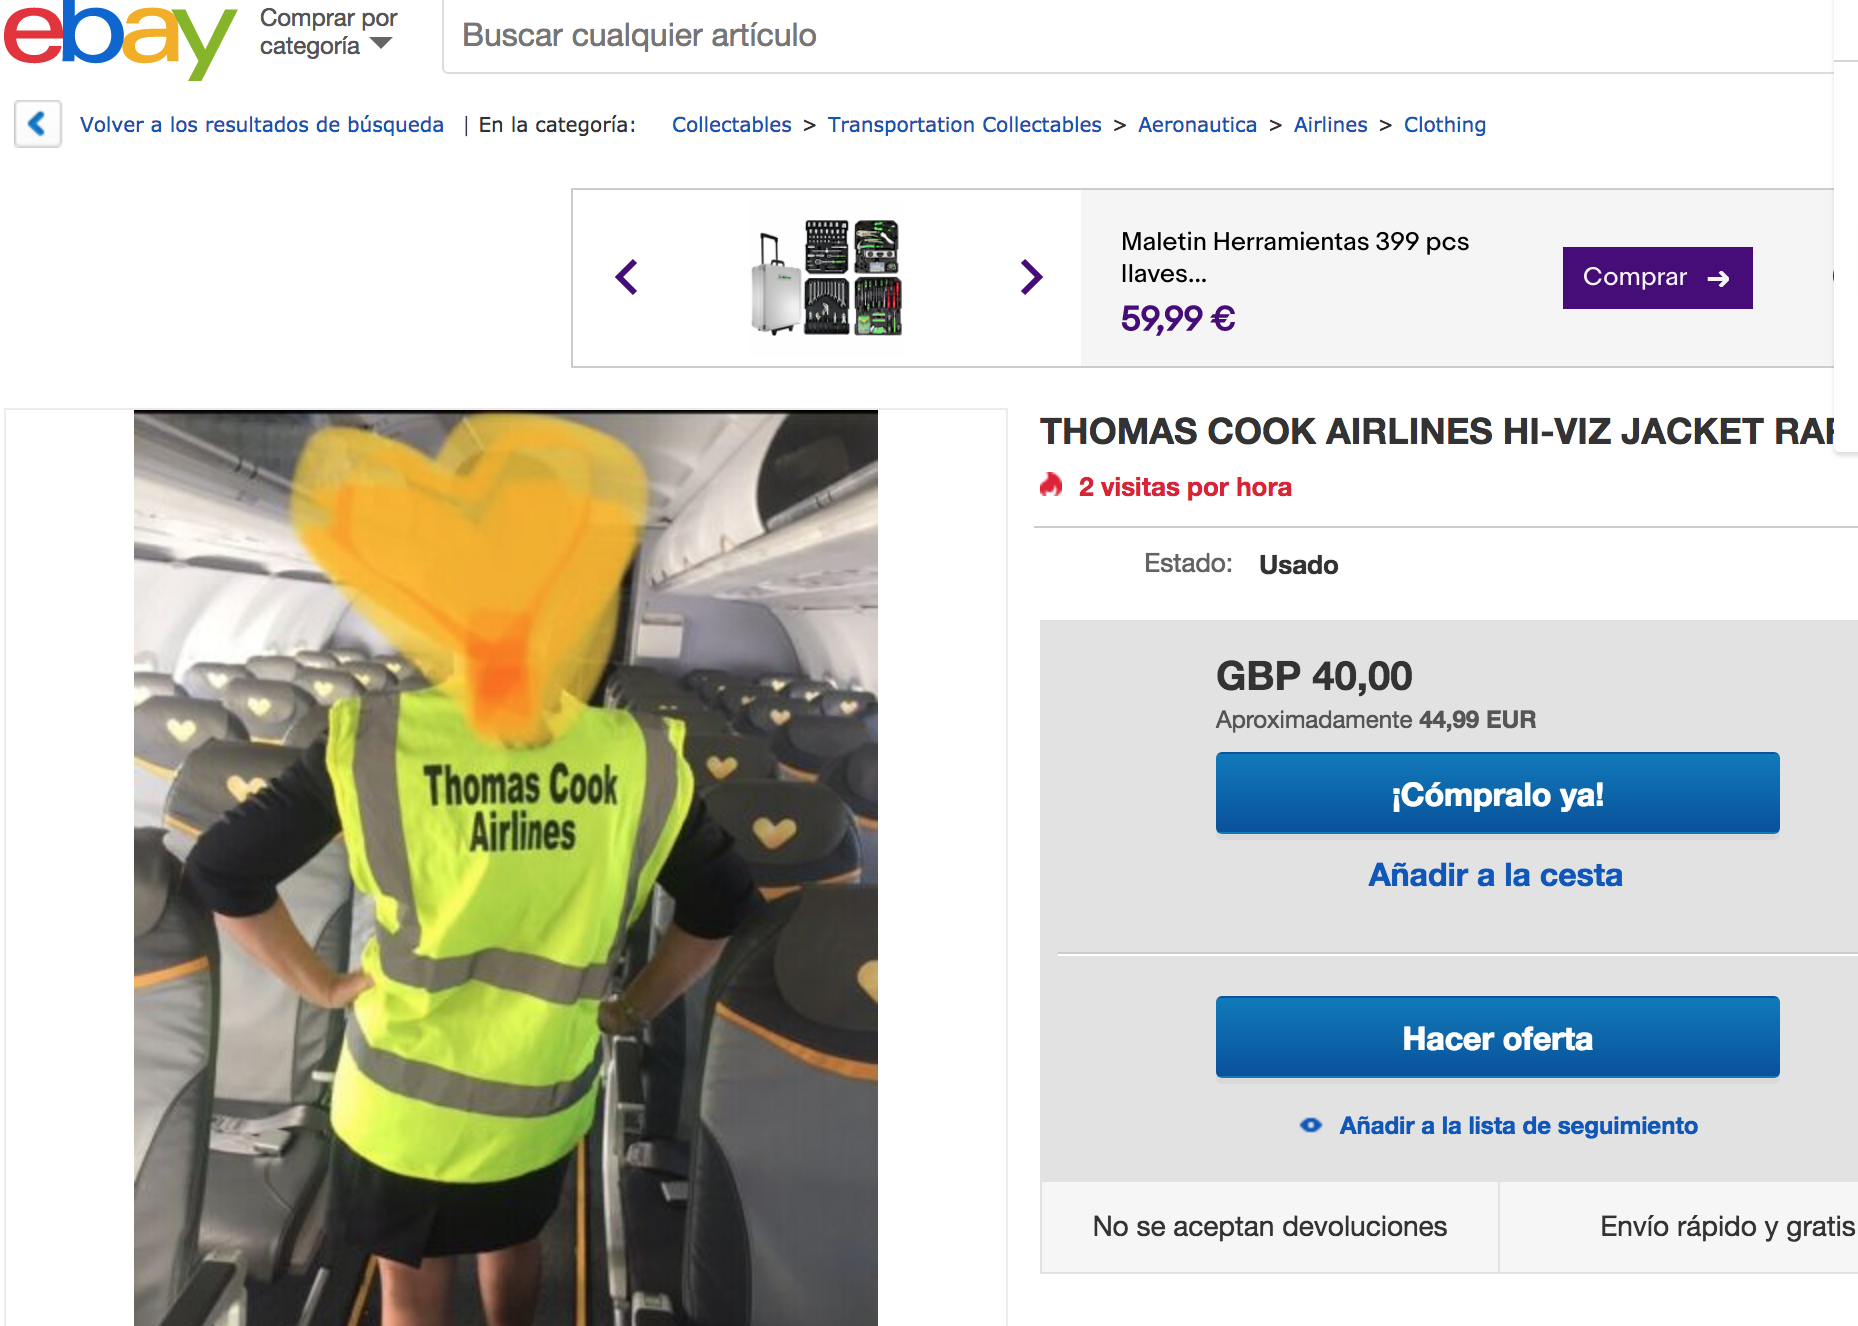
Task: Show next ad carousel item
Action: pos(1031,277)
